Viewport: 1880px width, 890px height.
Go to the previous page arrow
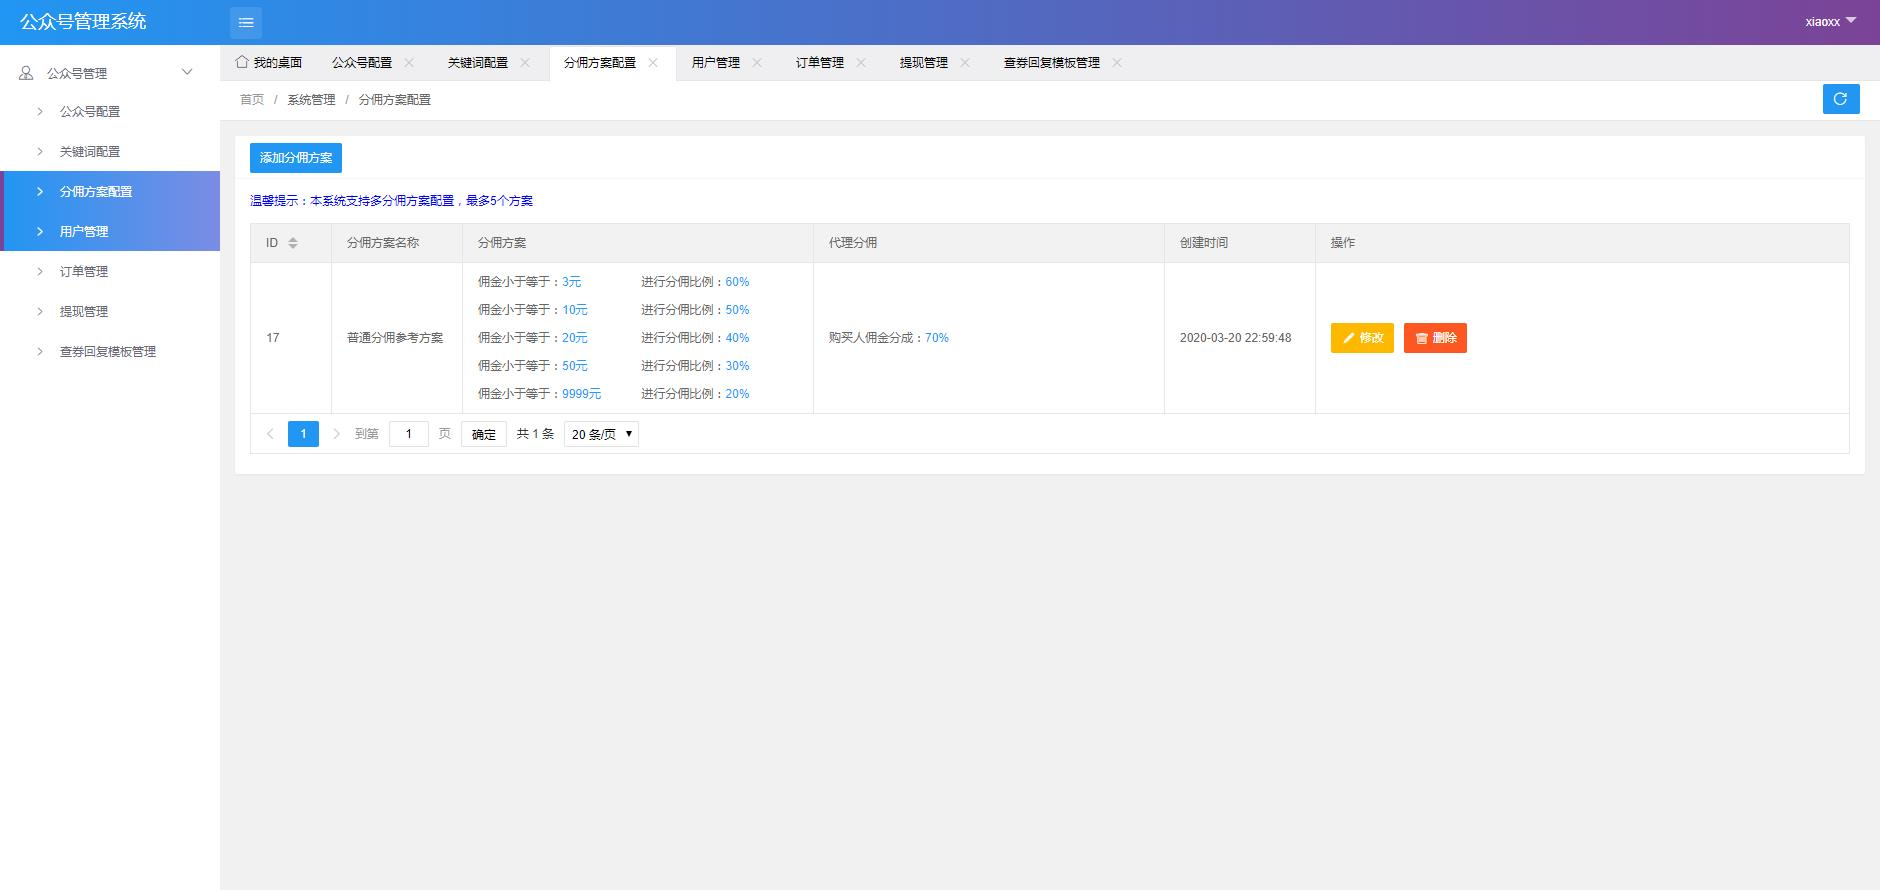[x=270, y=434]
